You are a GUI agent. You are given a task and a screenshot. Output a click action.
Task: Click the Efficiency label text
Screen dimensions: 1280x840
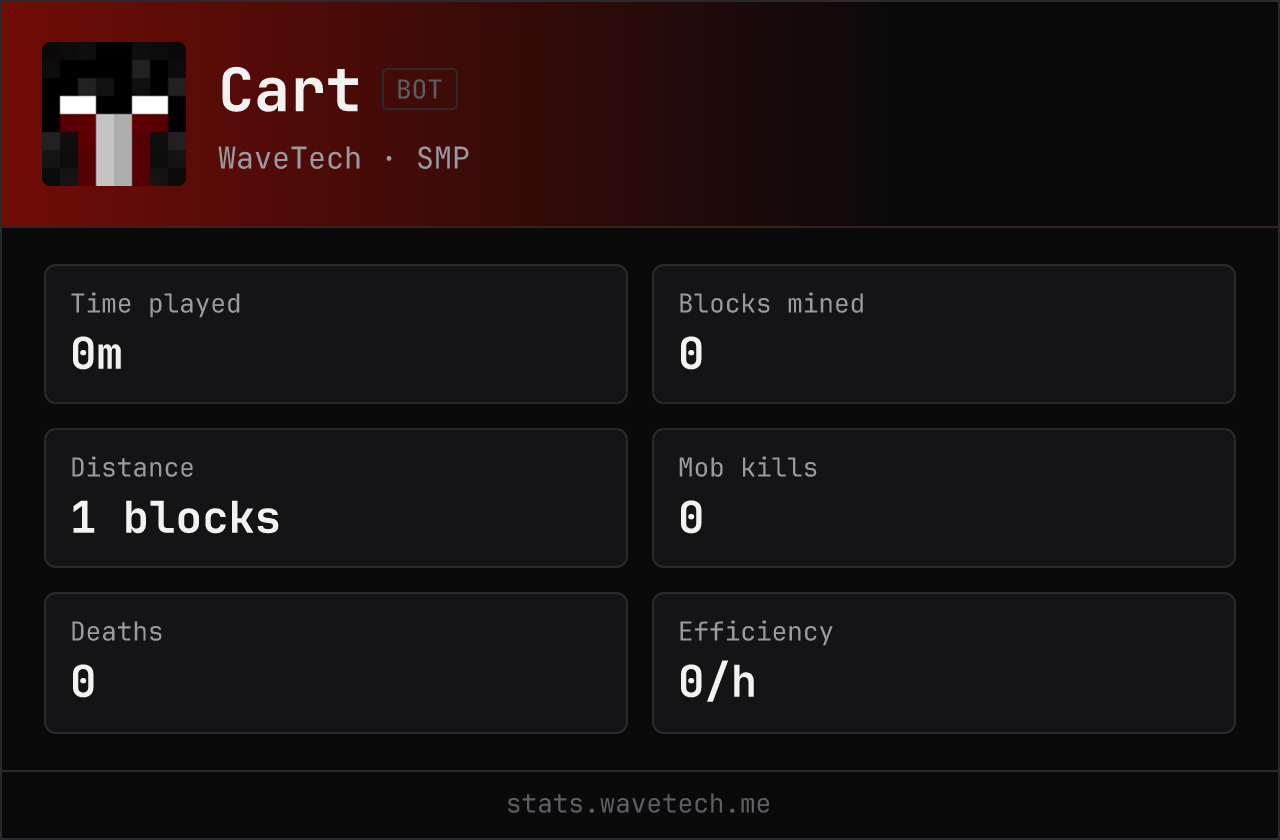tap(756, 632)
